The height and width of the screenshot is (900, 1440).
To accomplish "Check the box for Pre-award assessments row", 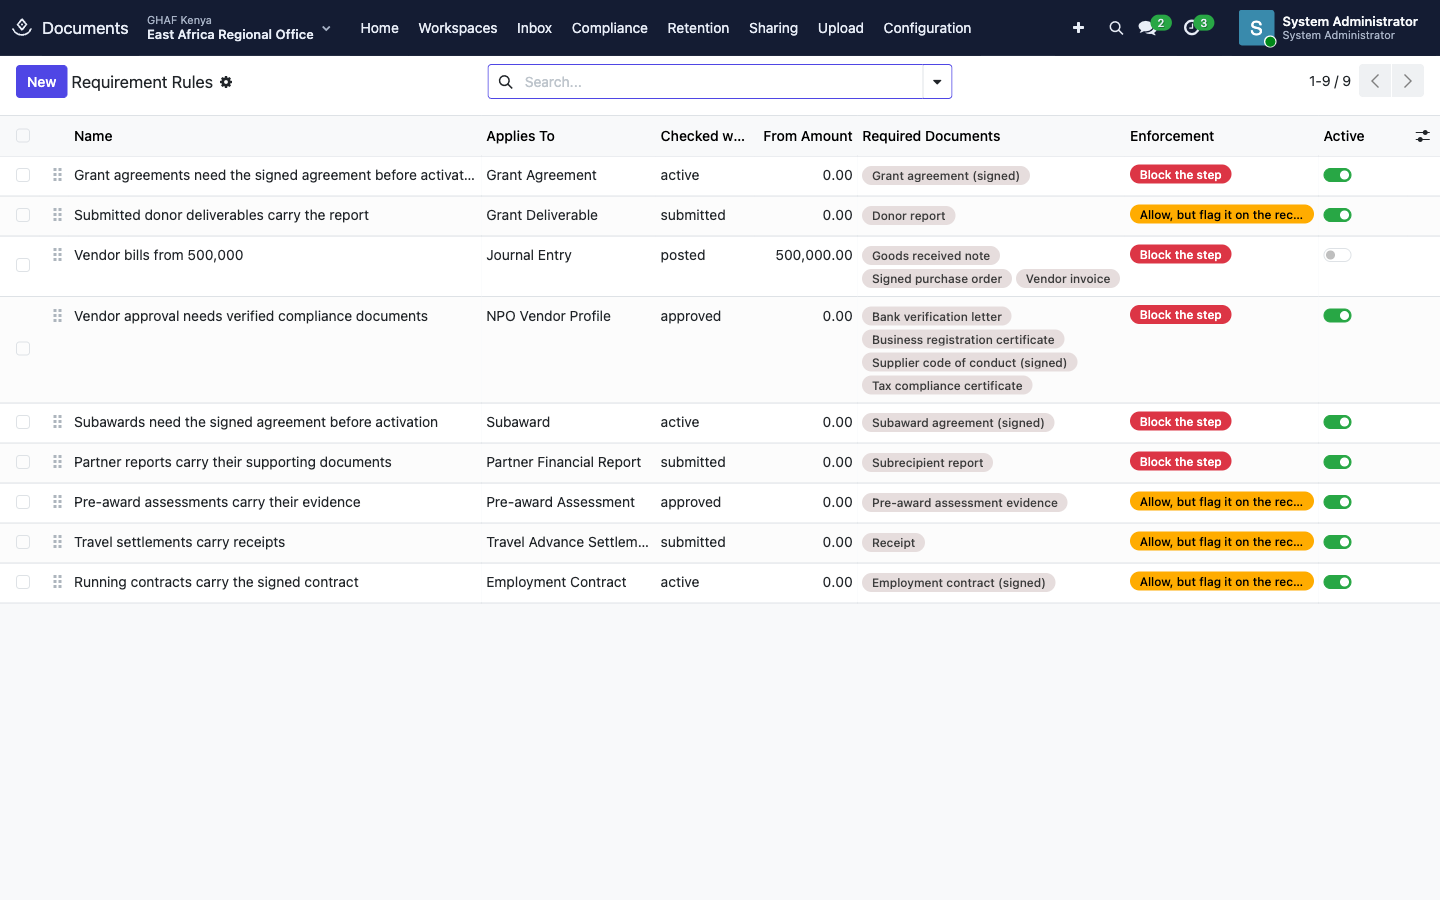I will (x=23, y=502).
